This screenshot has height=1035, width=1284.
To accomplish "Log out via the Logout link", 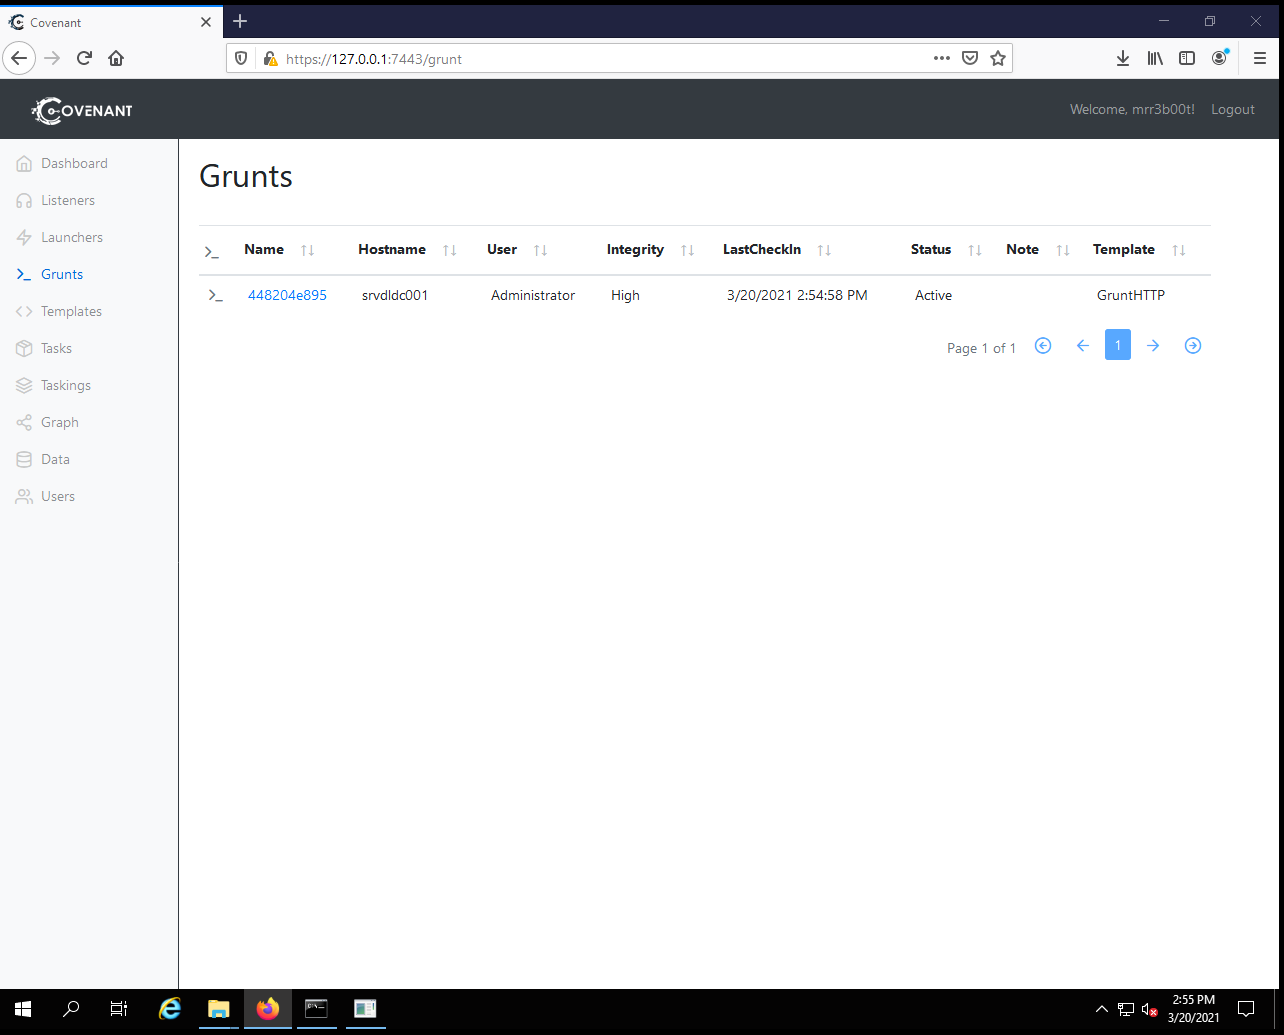I will pos(1232,109).
